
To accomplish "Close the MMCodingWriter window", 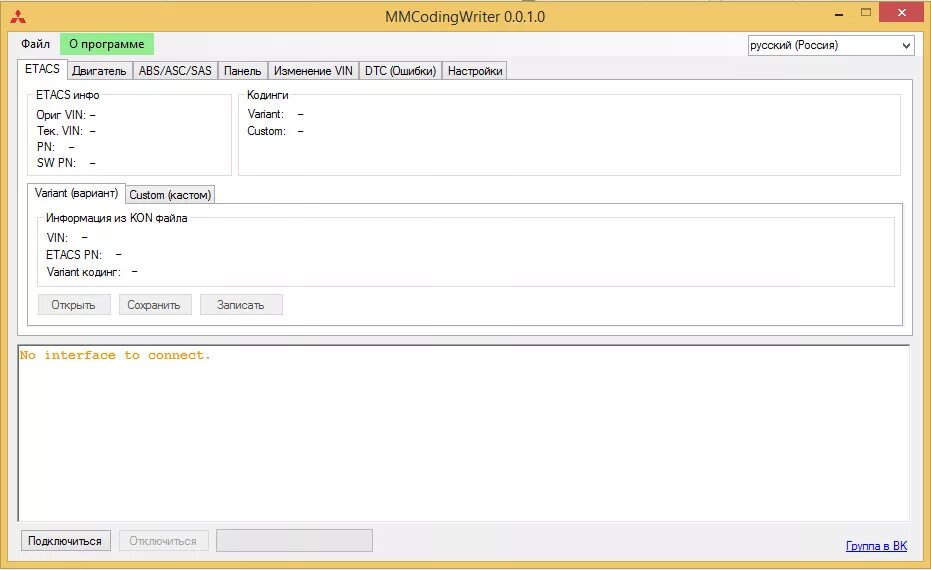I will coord(901,12).
